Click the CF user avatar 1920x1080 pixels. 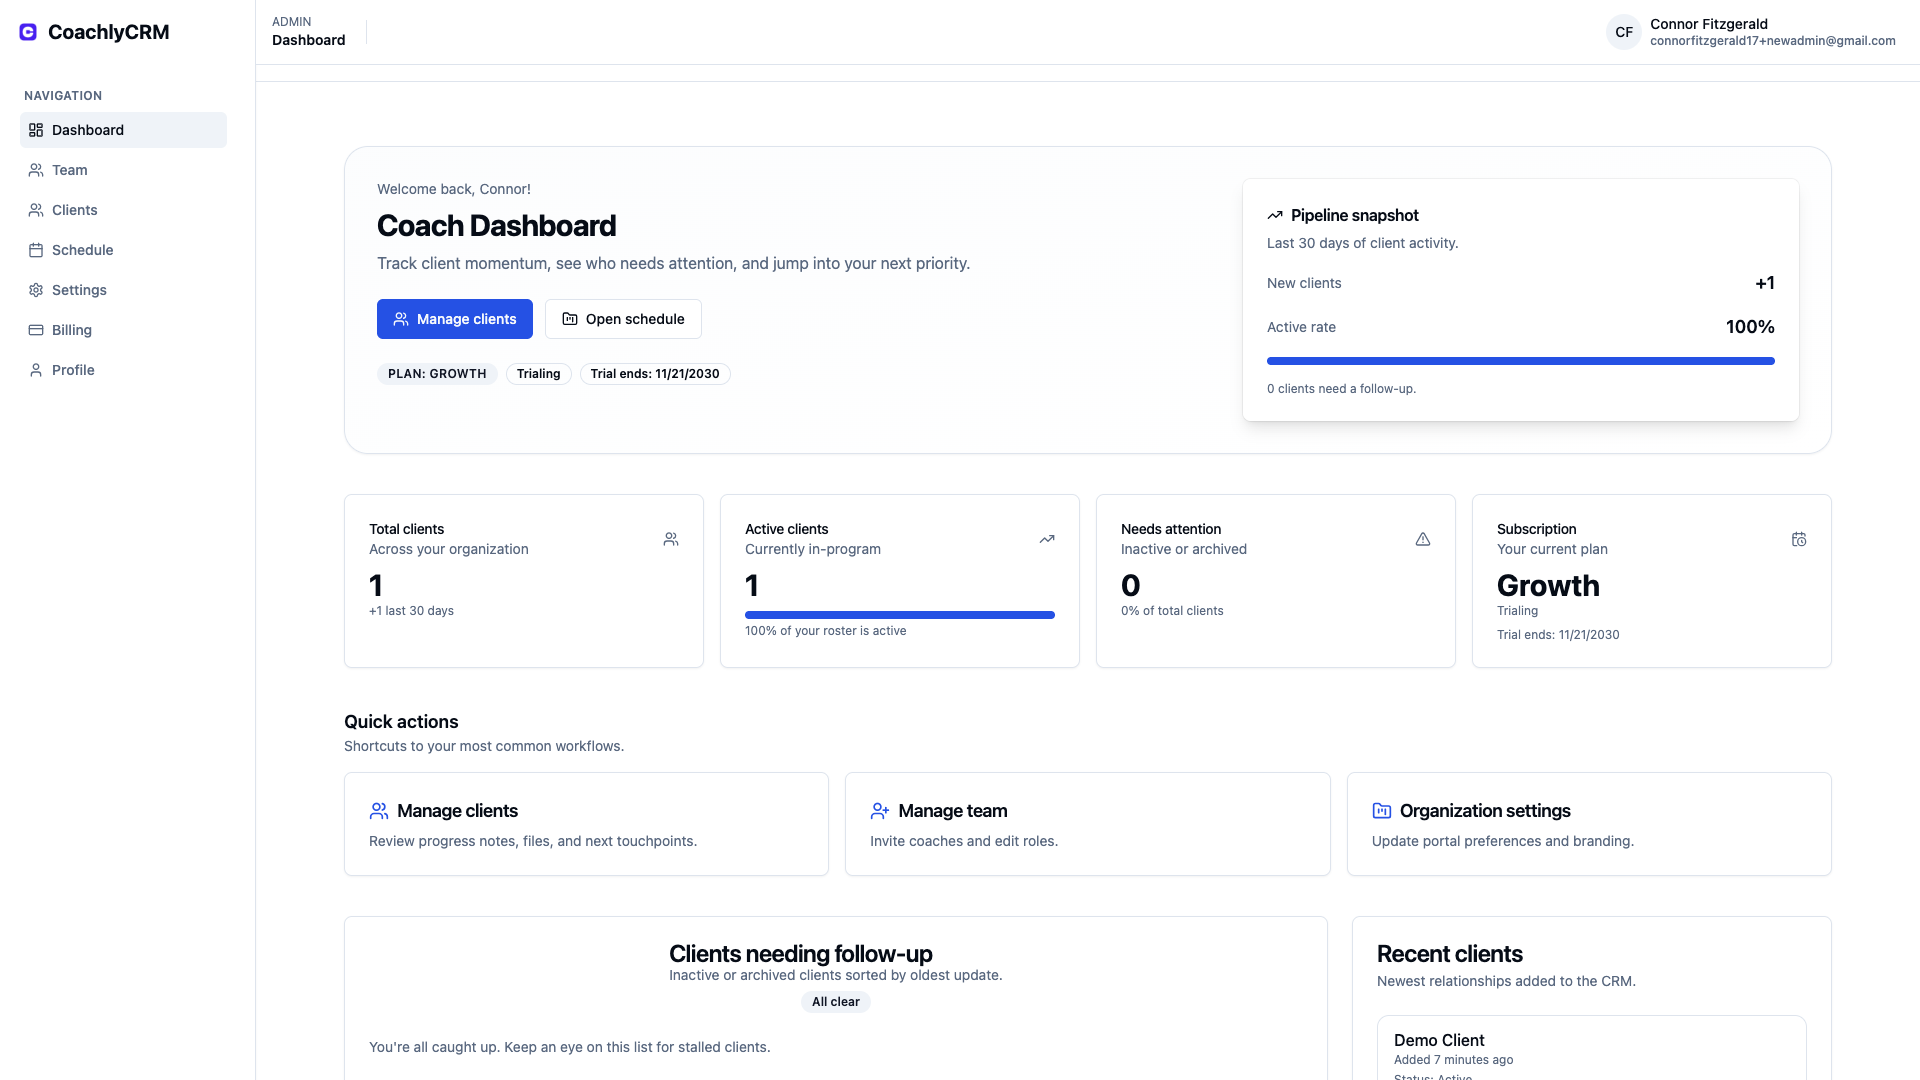1623,31
